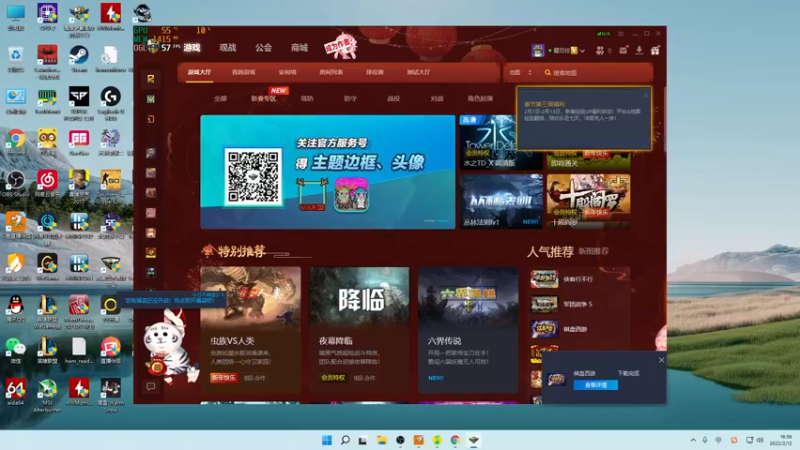Open the 军团战争 5 popular entry
The image size is (800, 450).
579,304
